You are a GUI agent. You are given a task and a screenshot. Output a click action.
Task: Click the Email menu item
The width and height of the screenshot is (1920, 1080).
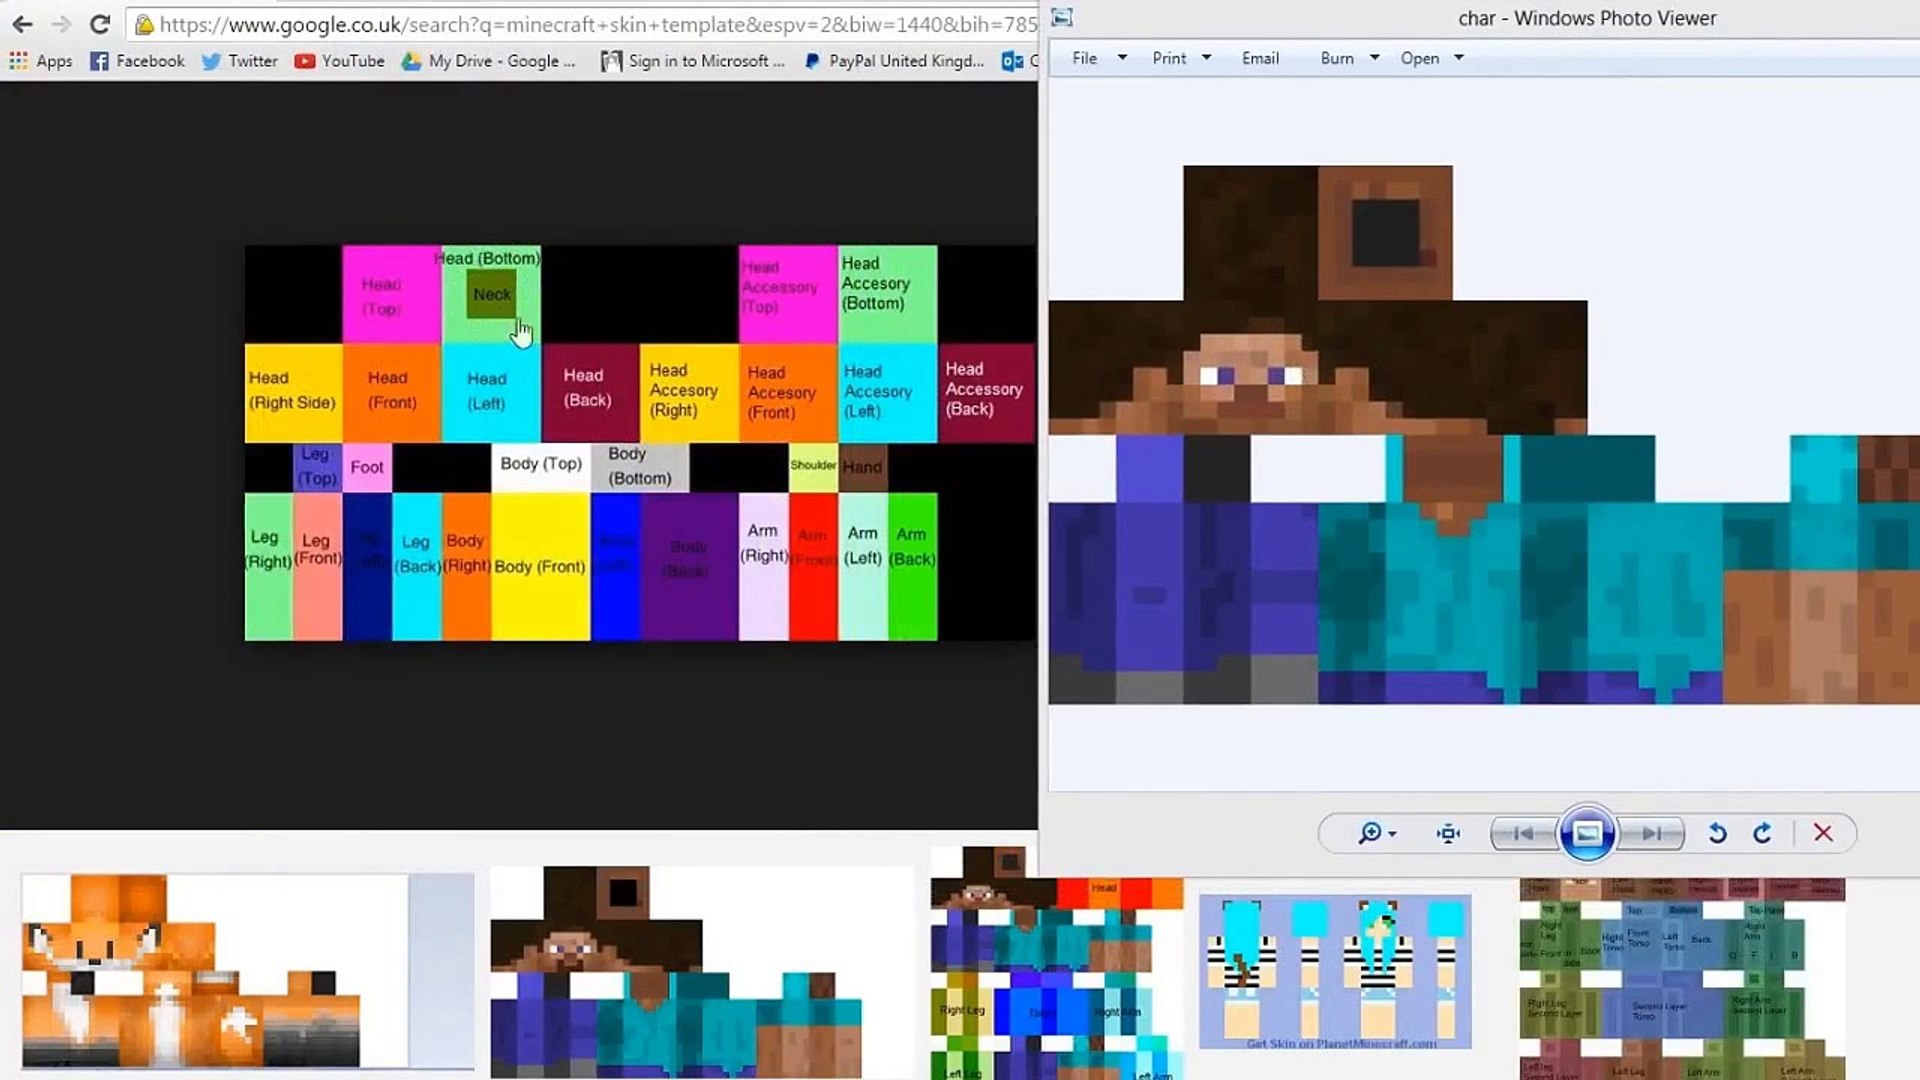(x=1260, y=58)
